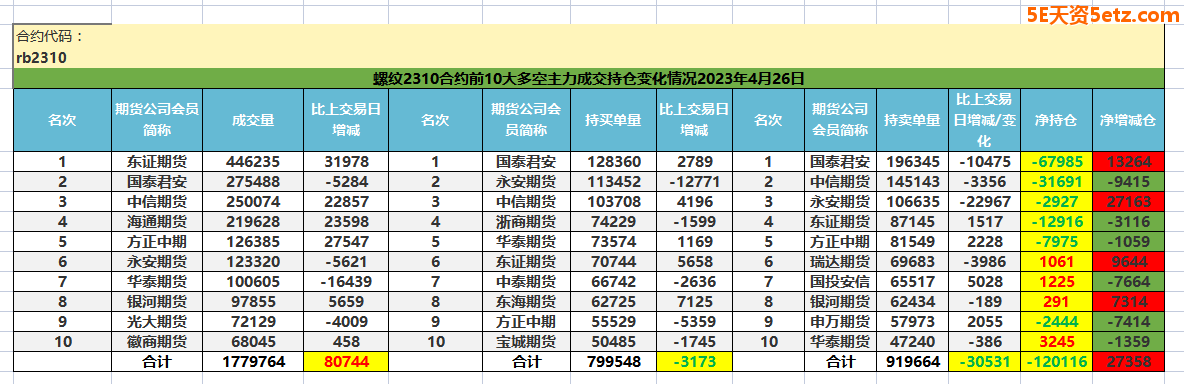Click the 瑞达期货 cell

(840, 261)
